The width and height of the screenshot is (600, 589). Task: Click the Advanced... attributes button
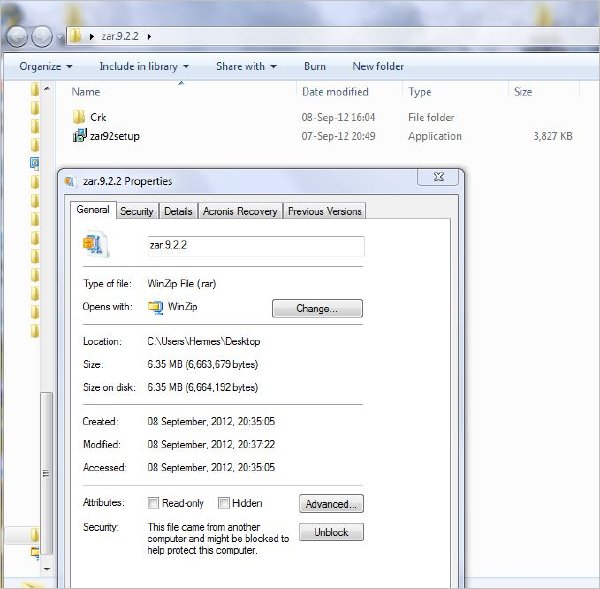click(331, 504)
